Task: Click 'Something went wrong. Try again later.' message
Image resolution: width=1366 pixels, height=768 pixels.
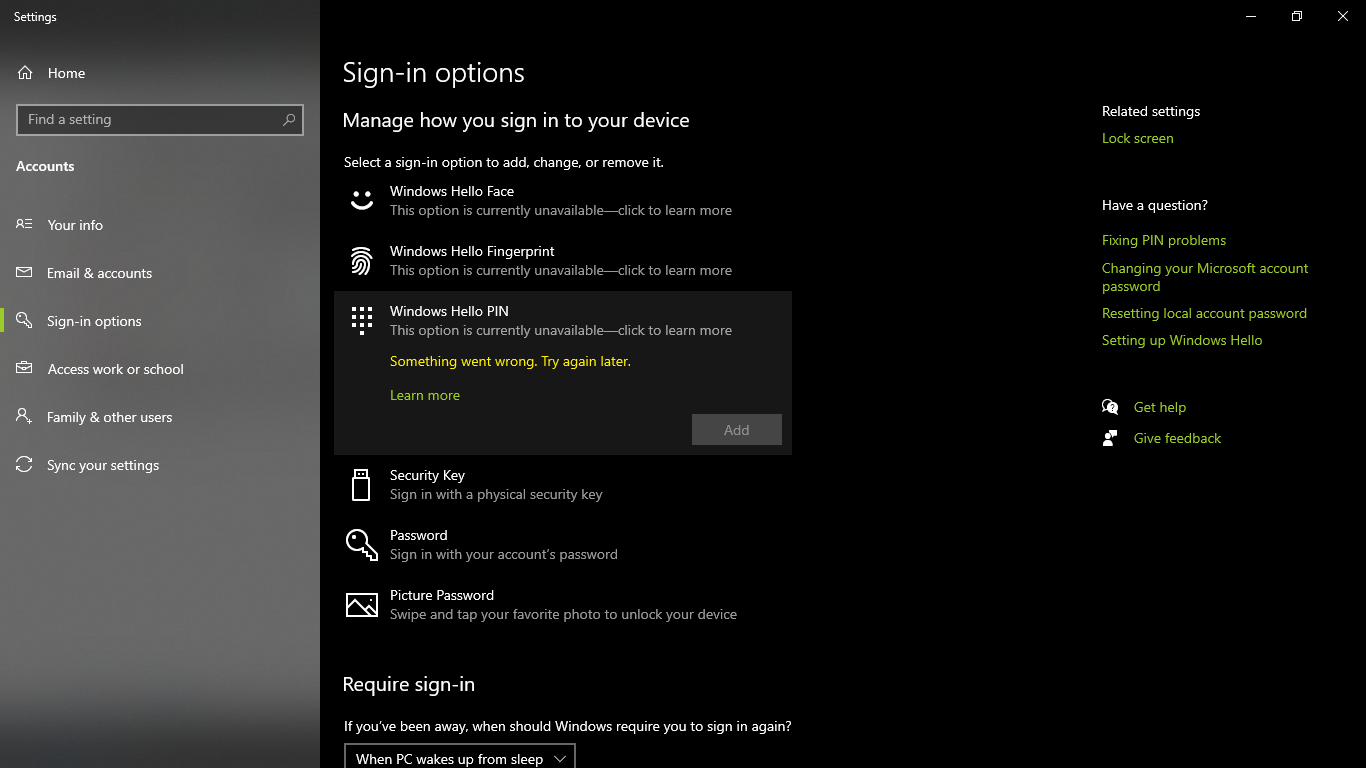Action: [510, 361]
